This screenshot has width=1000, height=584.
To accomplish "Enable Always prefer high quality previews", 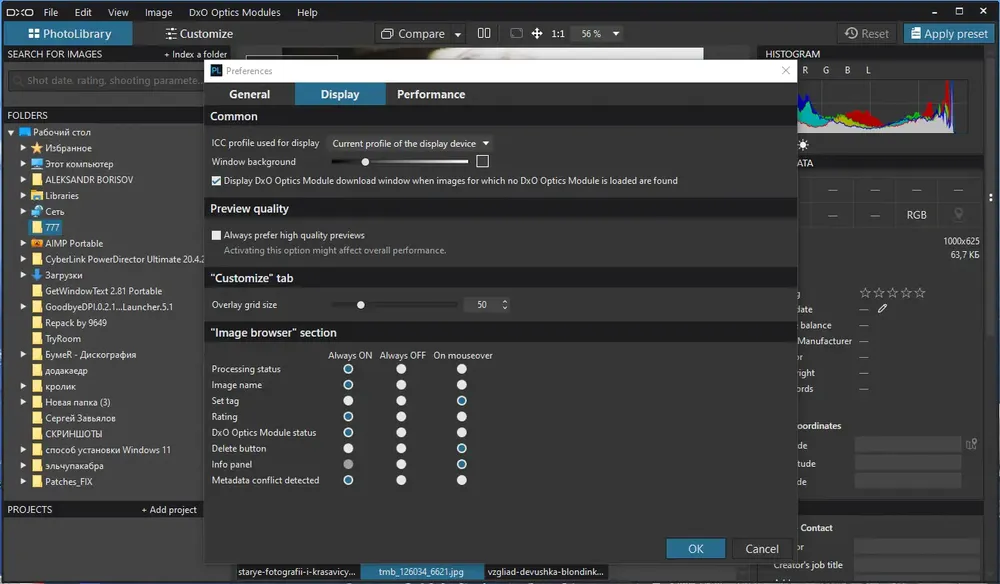I will click(x=216, y=235).
